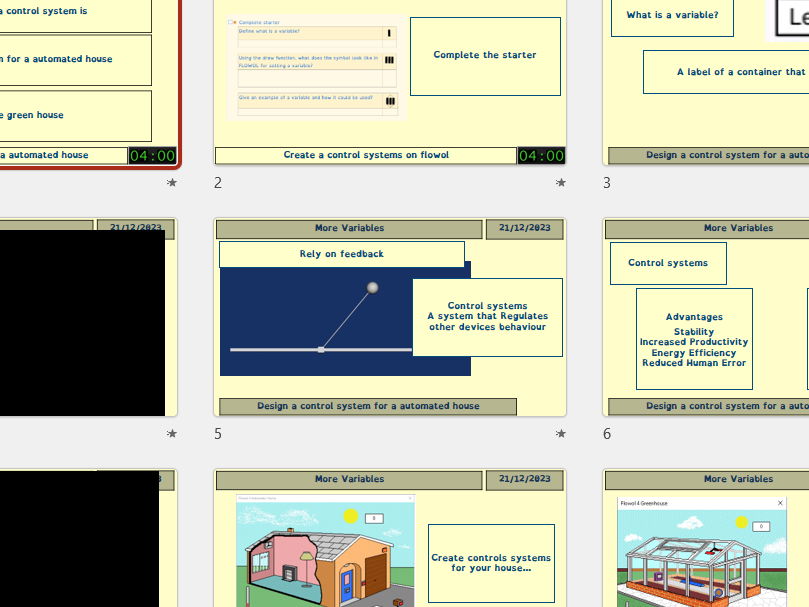Select the Control systems box on slide 6
This screenshot has width=809, height=607.
pyautogui.click(x=668, y=263)
